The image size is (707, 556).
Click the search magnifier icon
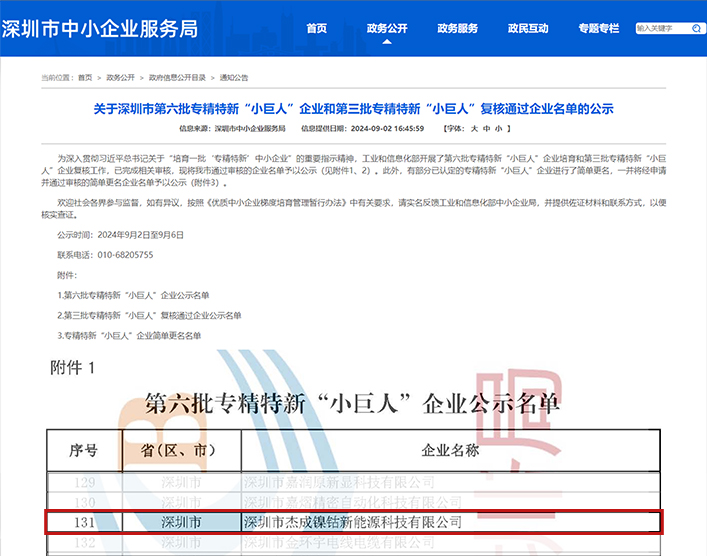click(x=696, y=28)
